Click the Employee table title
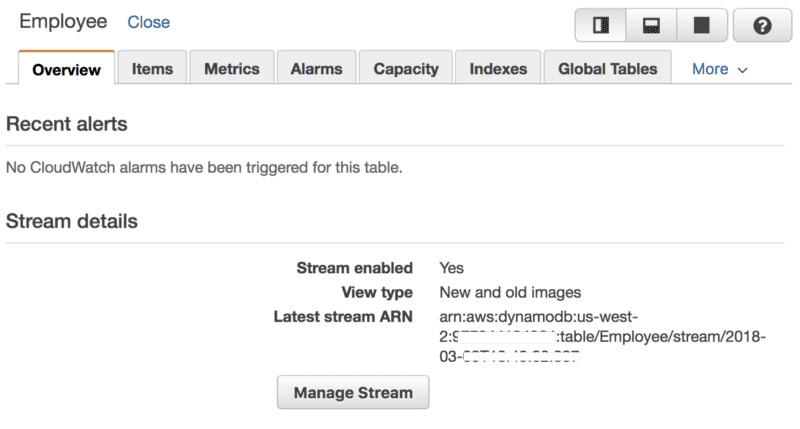This screenshot has height=429, width=800. pos(63,21)
